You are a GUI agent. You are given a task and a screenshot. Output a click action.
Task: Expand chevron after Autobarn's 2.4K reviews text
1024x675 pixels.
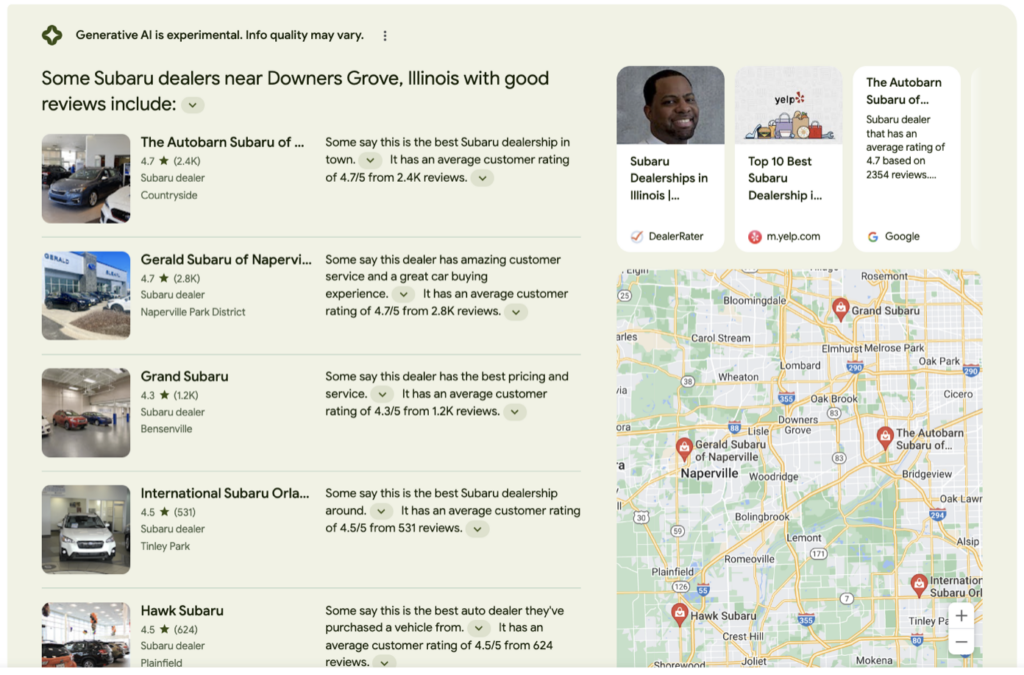[482, 178]
